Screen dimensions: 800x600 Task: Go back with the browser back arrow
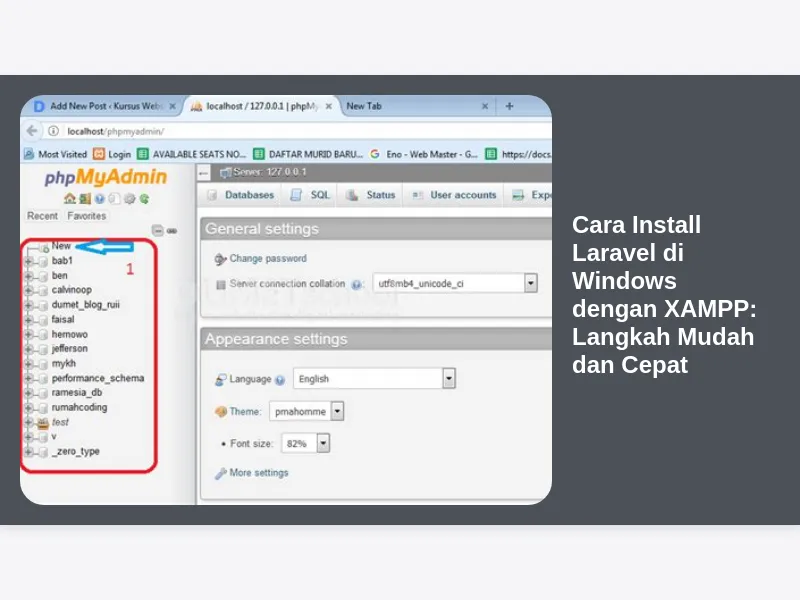(32, 131)
